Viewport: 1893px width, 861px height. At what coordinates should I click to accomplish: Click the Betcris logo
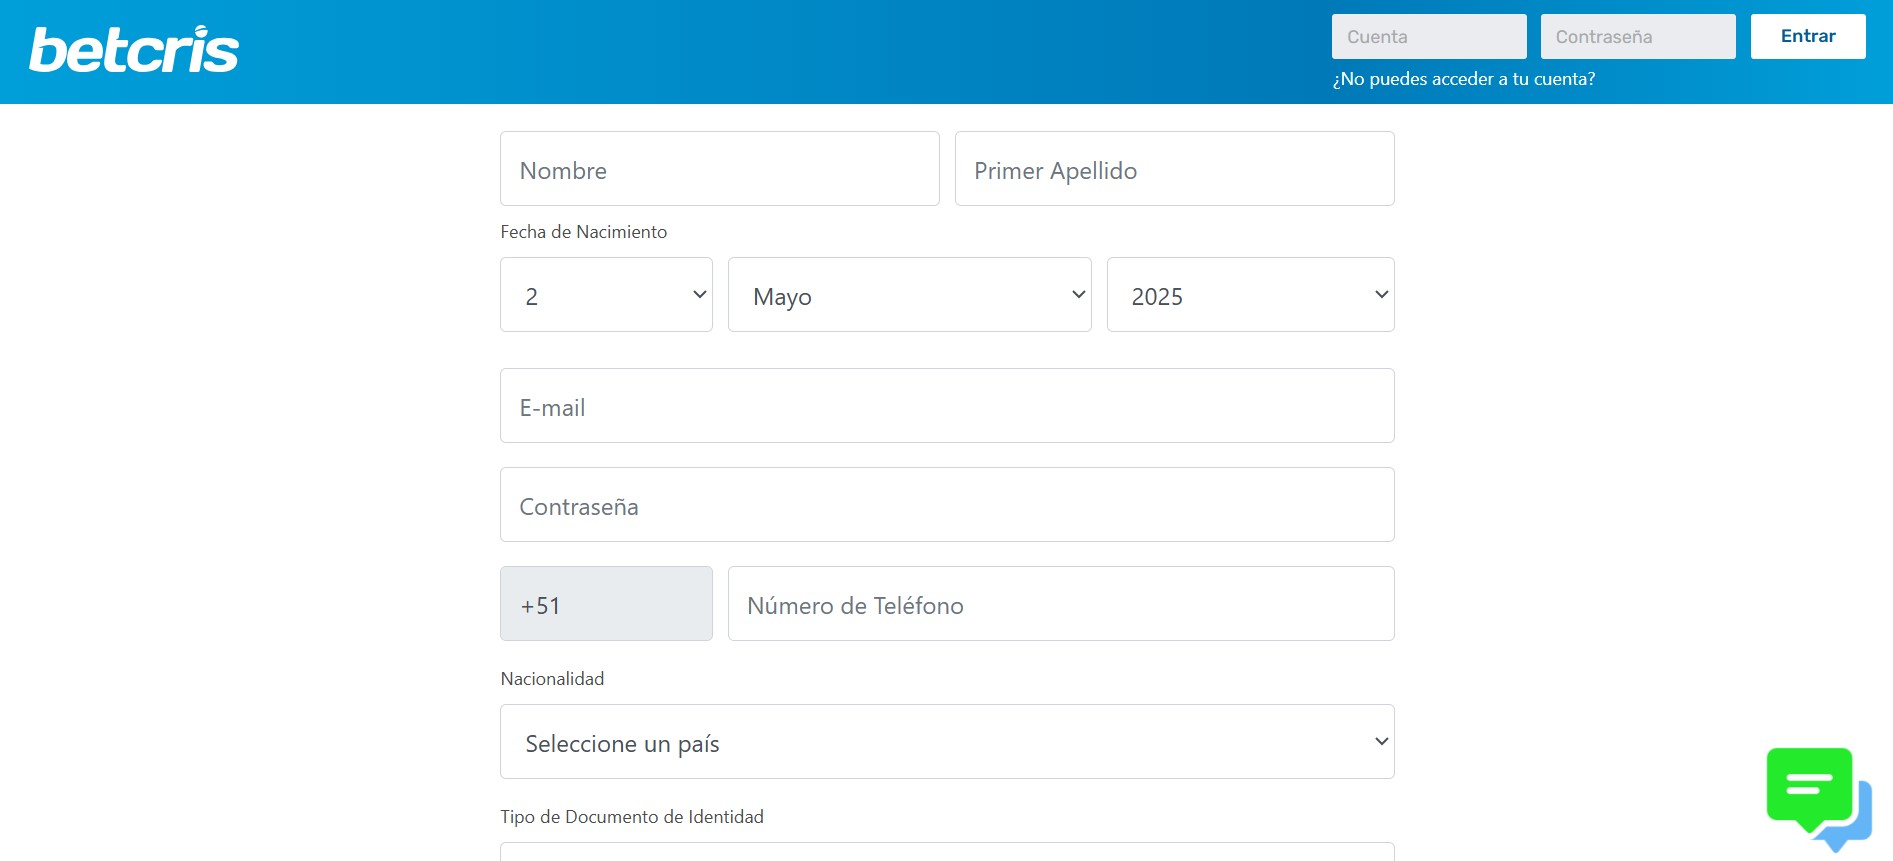134,49
